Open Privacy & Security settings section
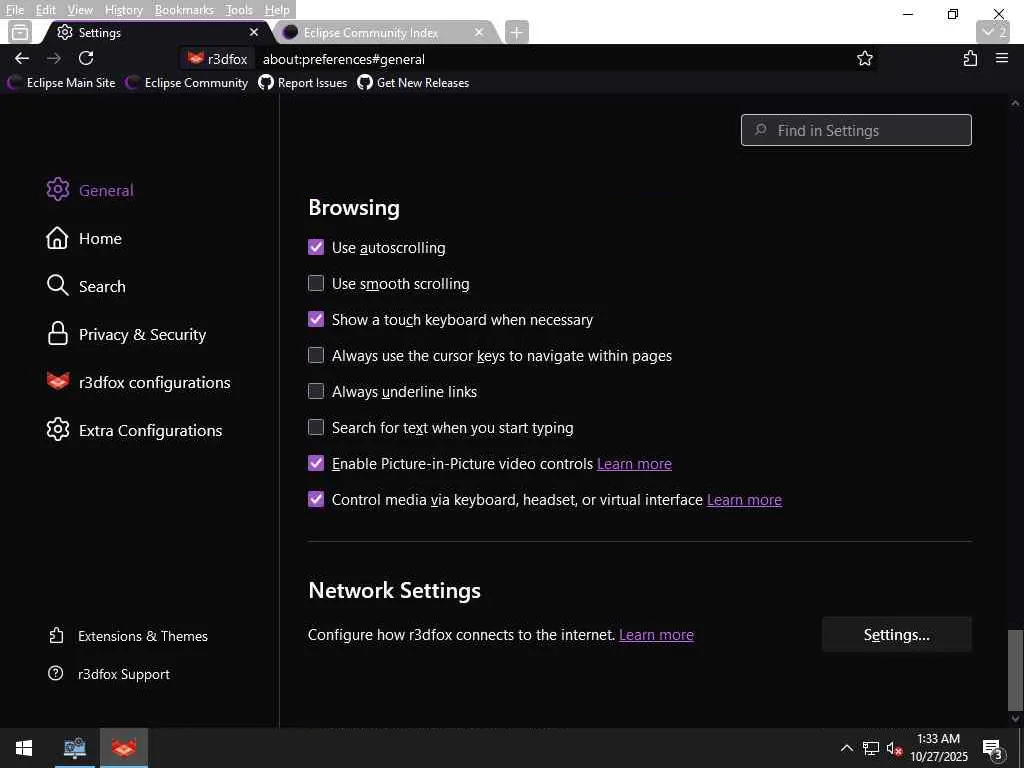Screen dimensions: 1024x768 (142, 334)
